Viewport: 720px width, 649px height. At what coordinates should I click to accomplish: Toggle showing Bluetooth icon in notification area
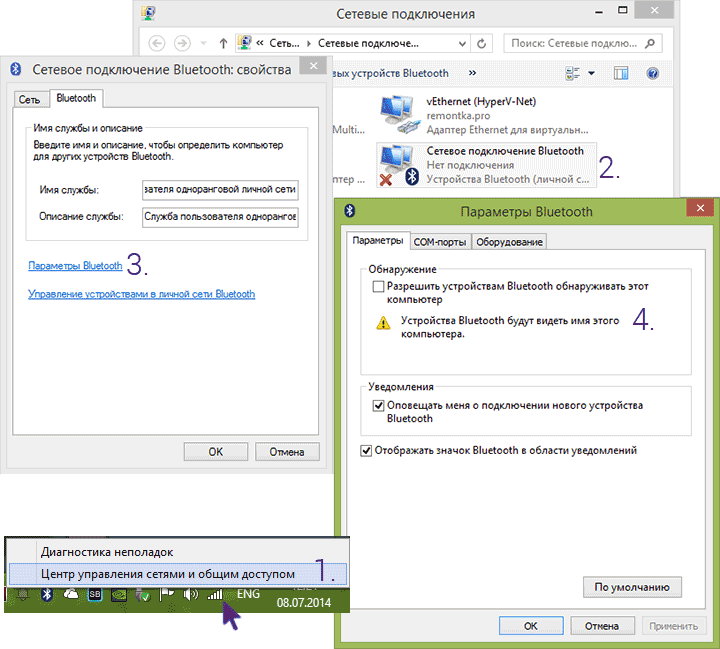coord(366,451)
